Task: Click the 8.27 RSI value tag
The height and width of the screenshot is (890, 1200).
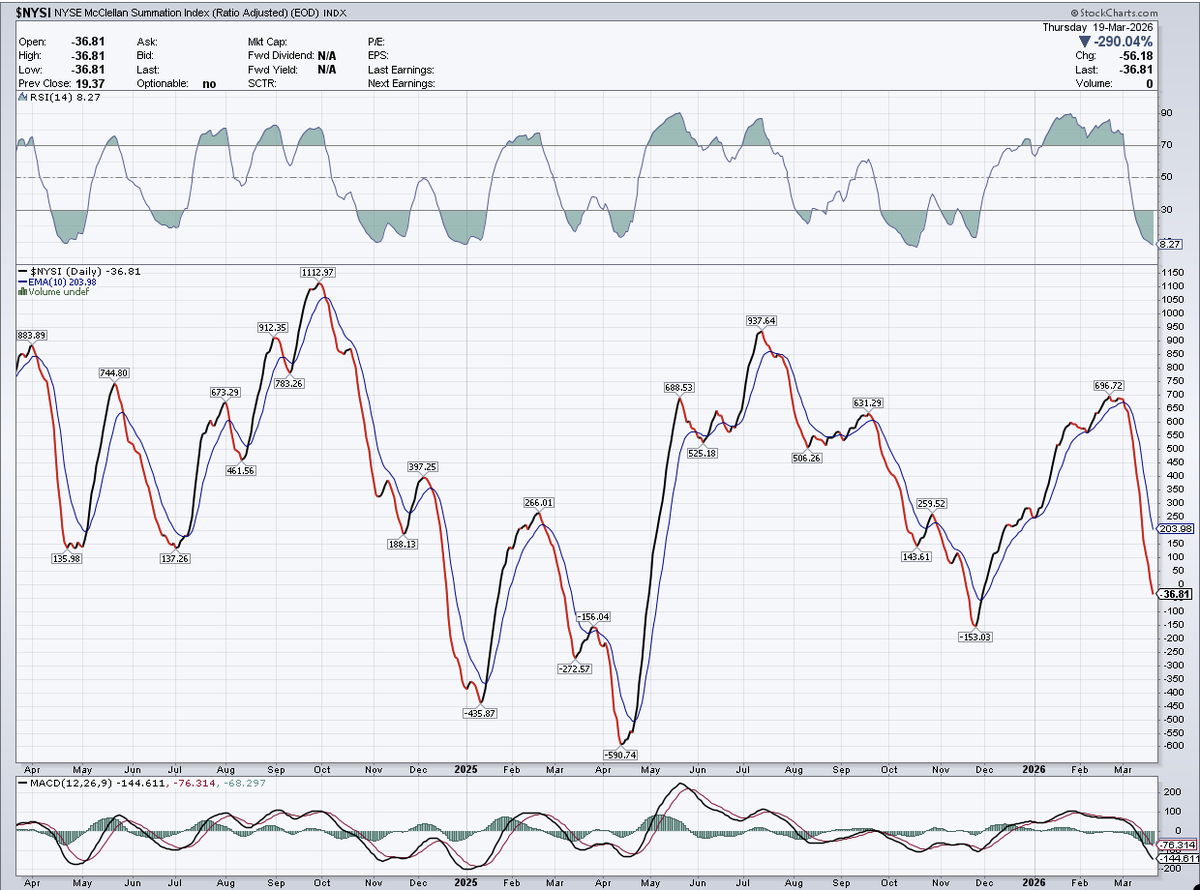Action: pyautogui.click(x=1169, y=243)
